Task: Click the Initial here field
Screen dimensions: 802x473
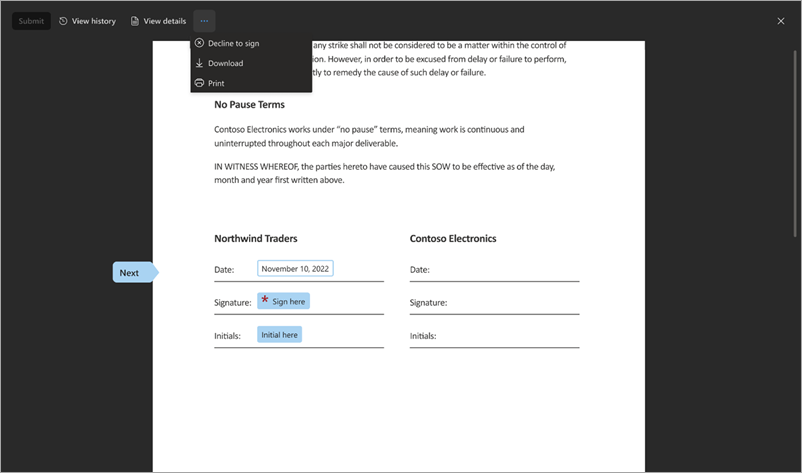Action: coord(279,334)
